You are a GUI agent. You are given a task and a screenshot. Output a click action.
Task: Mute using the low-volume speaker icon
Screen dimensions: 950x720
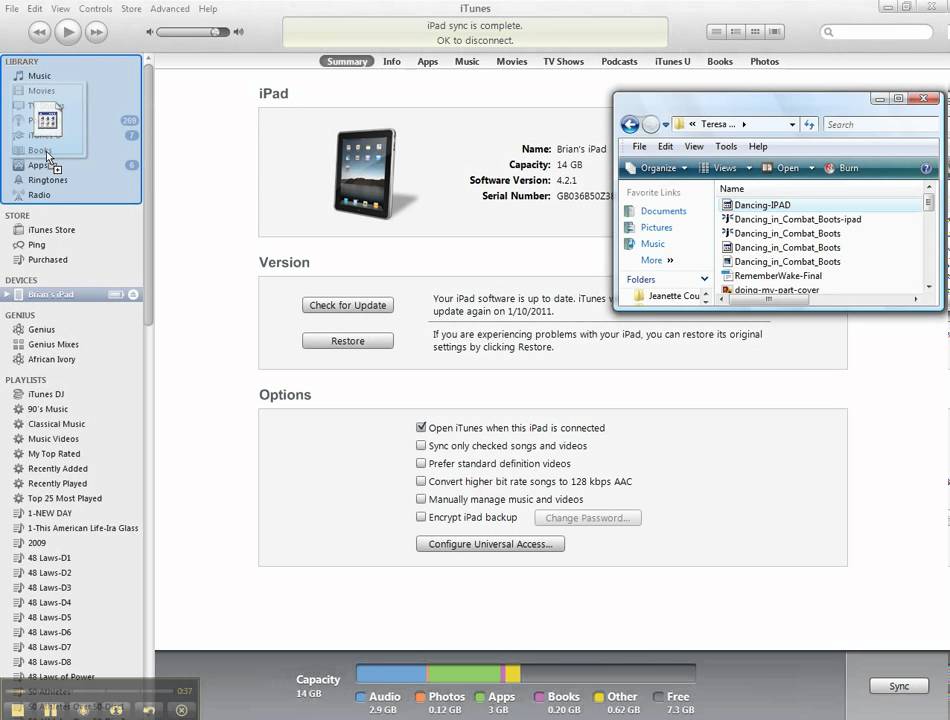click(x=150, y=32)
